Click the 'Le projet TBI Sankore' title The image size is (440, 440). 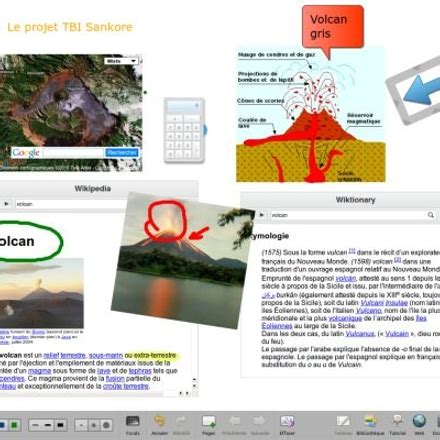[70, 27]
